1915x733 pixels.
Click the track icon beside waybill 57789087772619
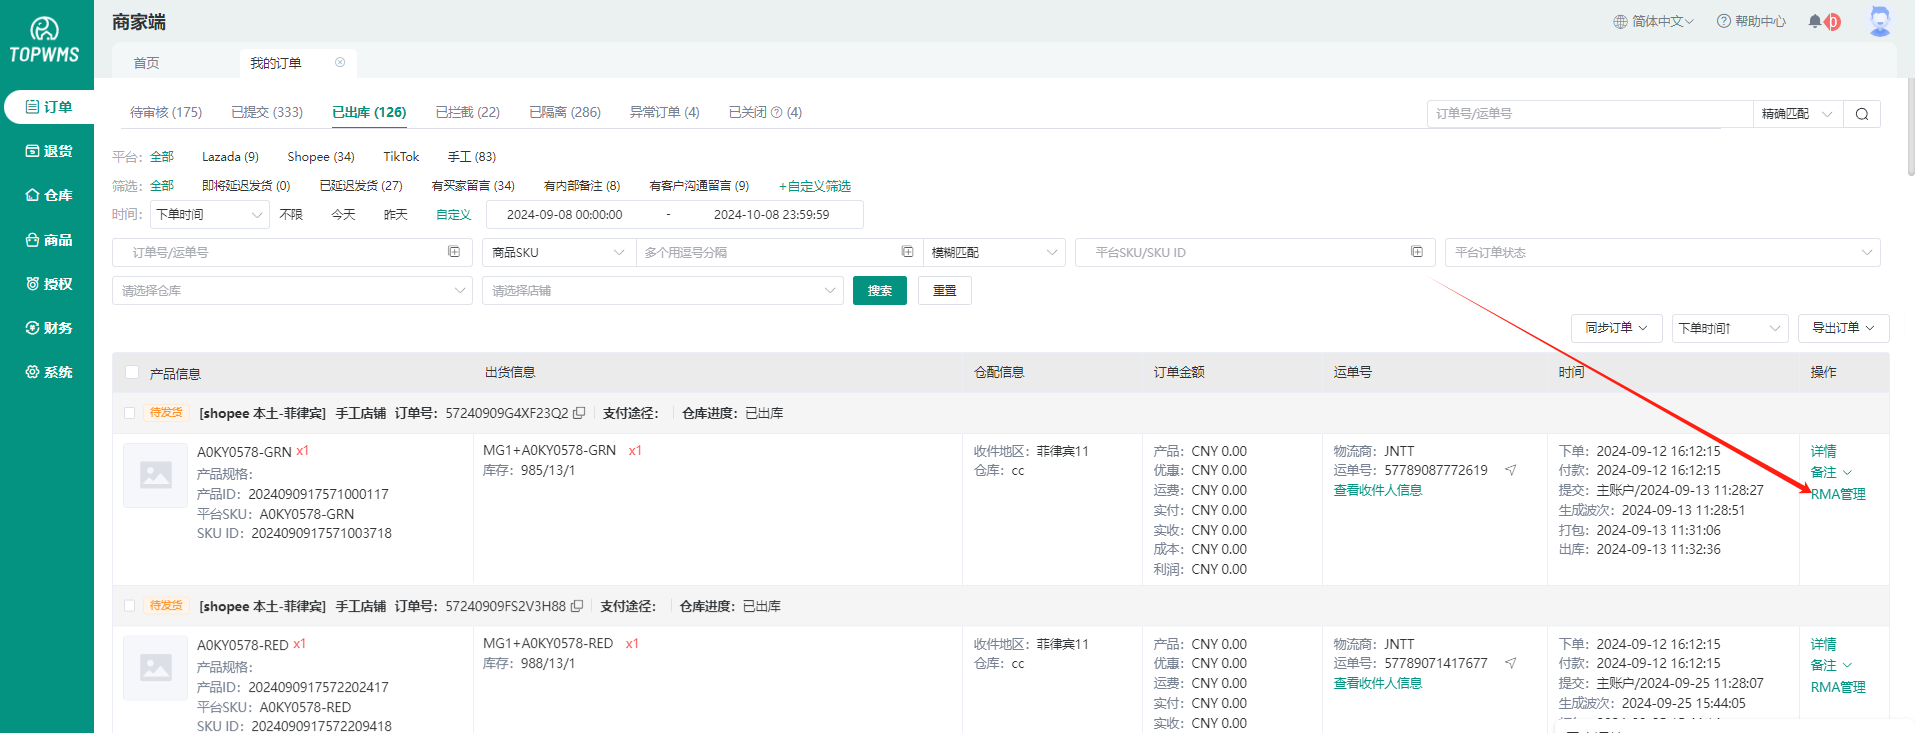(1511, 470)
